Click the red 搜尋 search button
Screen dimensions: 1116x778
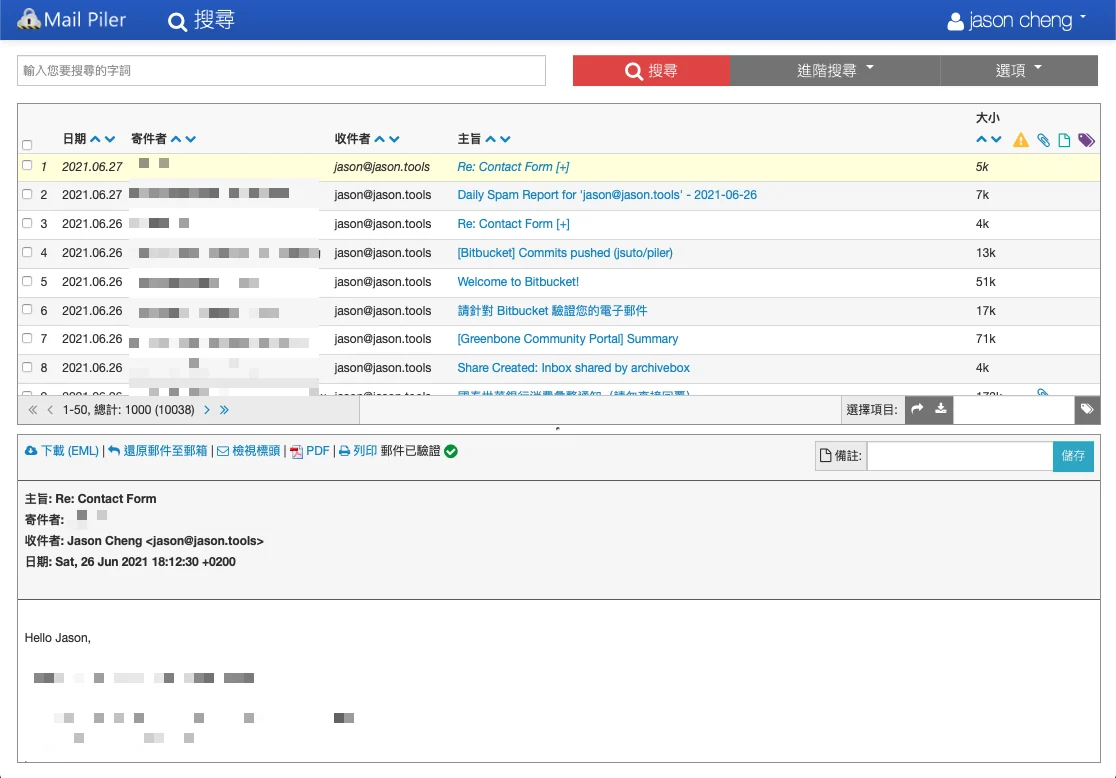coord(651,70)
